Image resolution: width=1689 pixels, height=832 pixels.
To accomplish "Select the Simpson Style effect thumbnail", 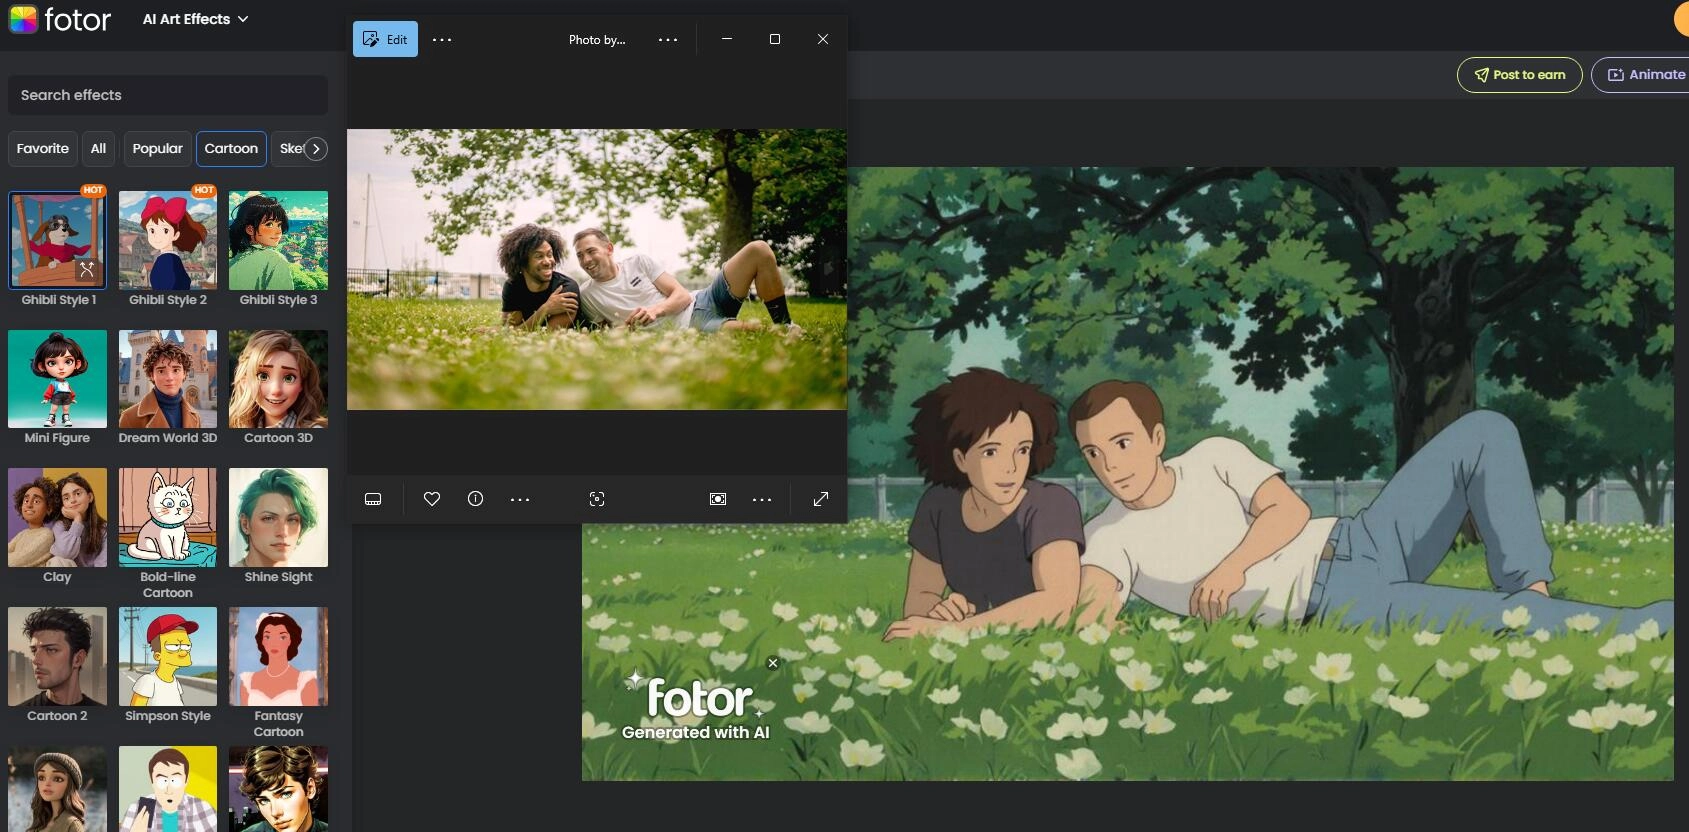I will tap(168, 657).
